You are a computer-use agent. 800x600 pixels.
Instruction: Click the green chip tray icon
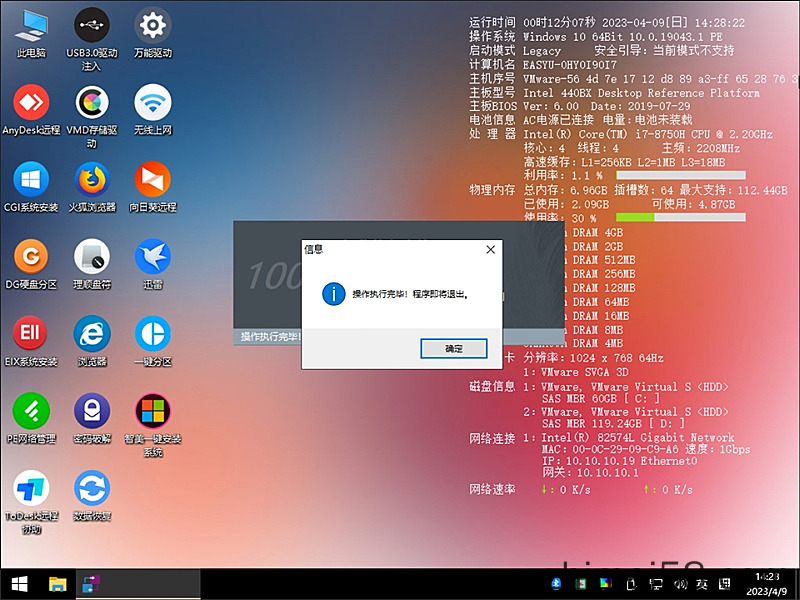coord(581,584)
